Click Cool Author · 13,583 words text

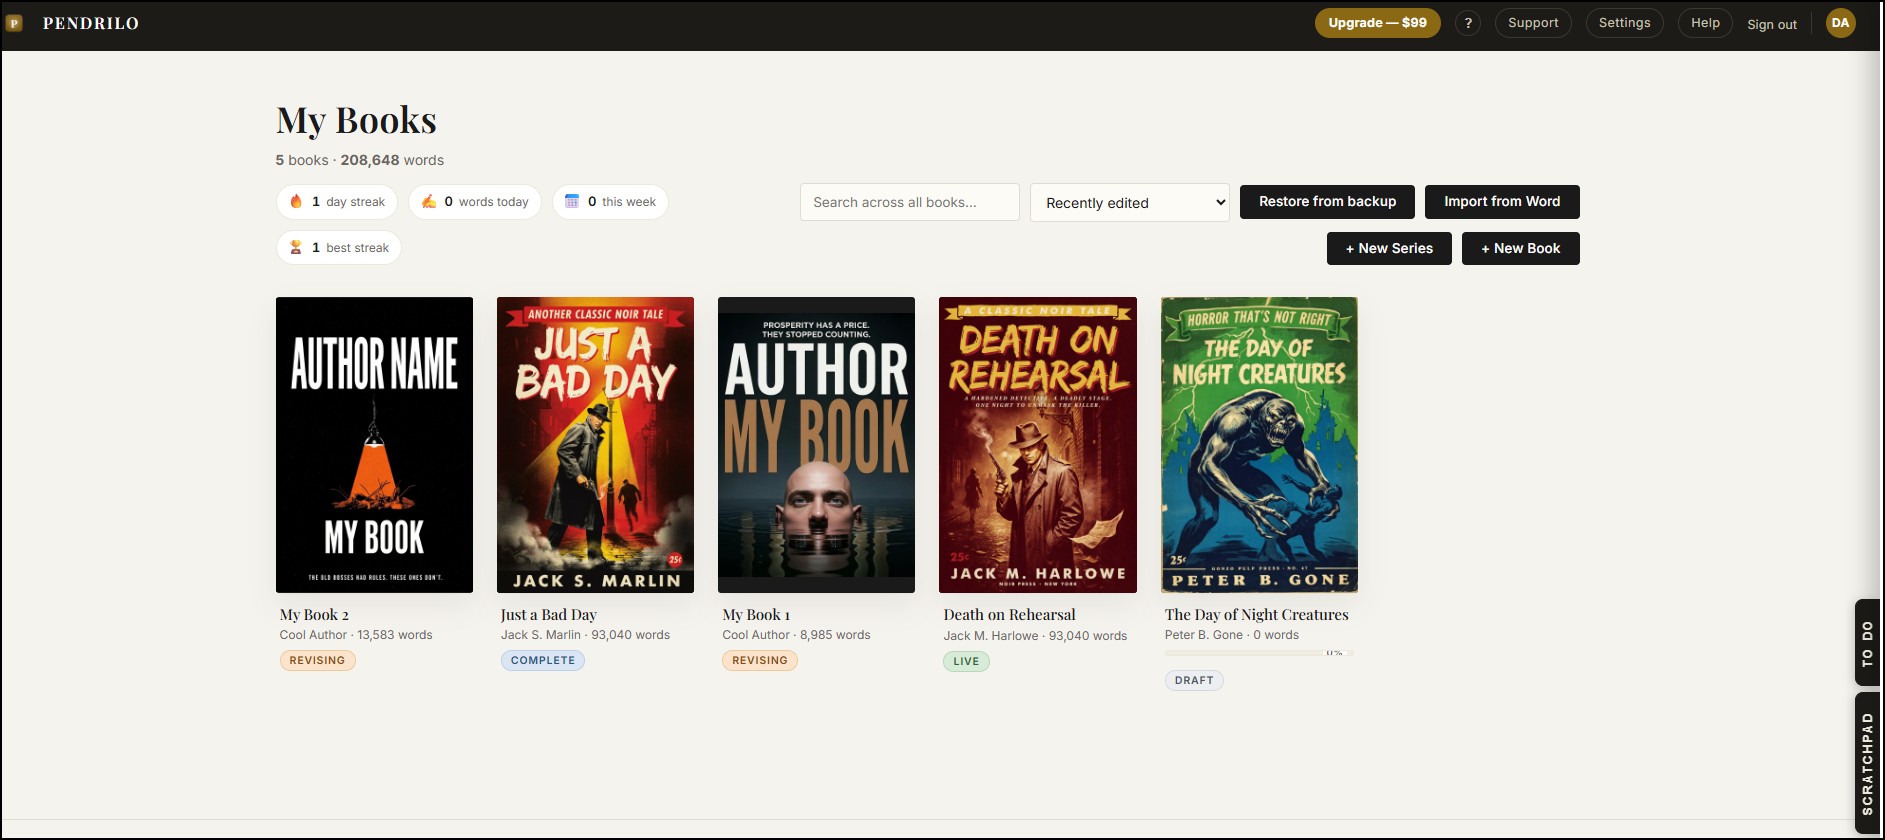click(356, 635)
